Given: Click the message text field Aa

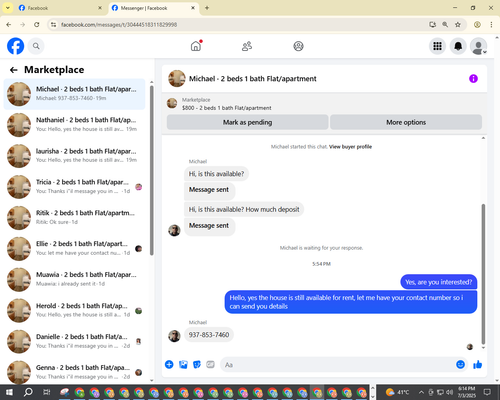Looking at the screenshot, I should [x=337, y=365].
